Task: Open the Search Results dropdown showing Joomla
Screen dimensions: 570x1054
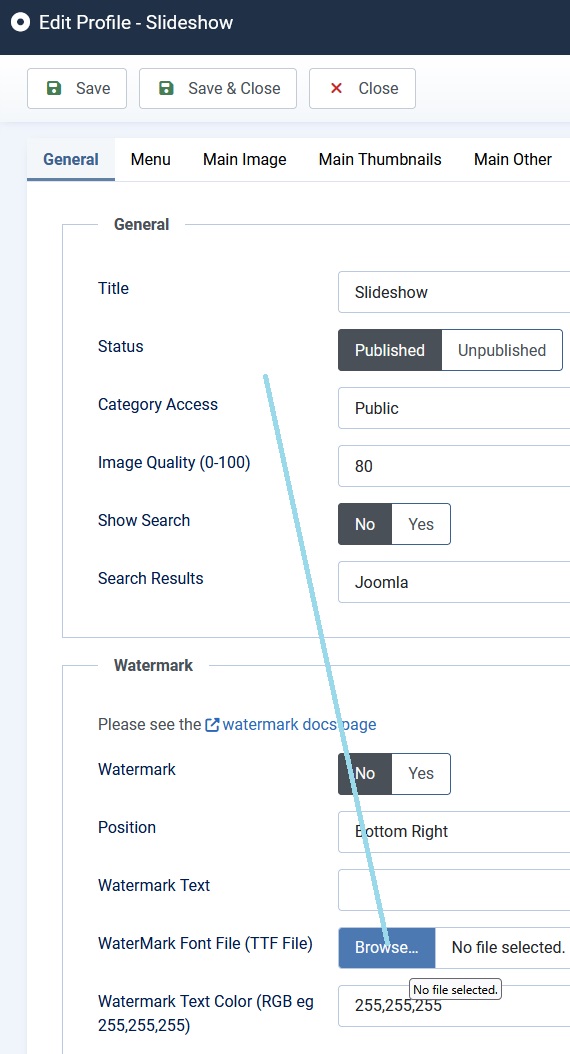Action: (454, 582)
